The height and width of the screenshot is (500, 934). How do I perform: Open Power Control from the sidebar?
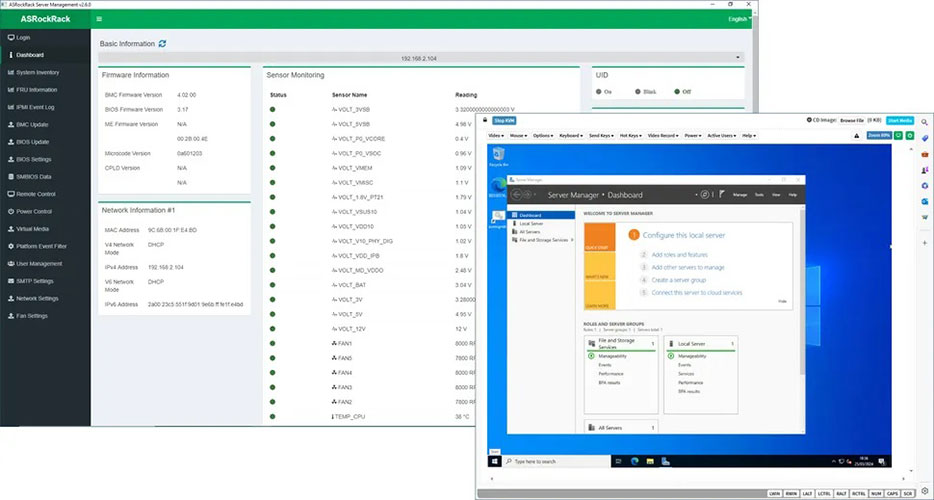coord(34,212)
